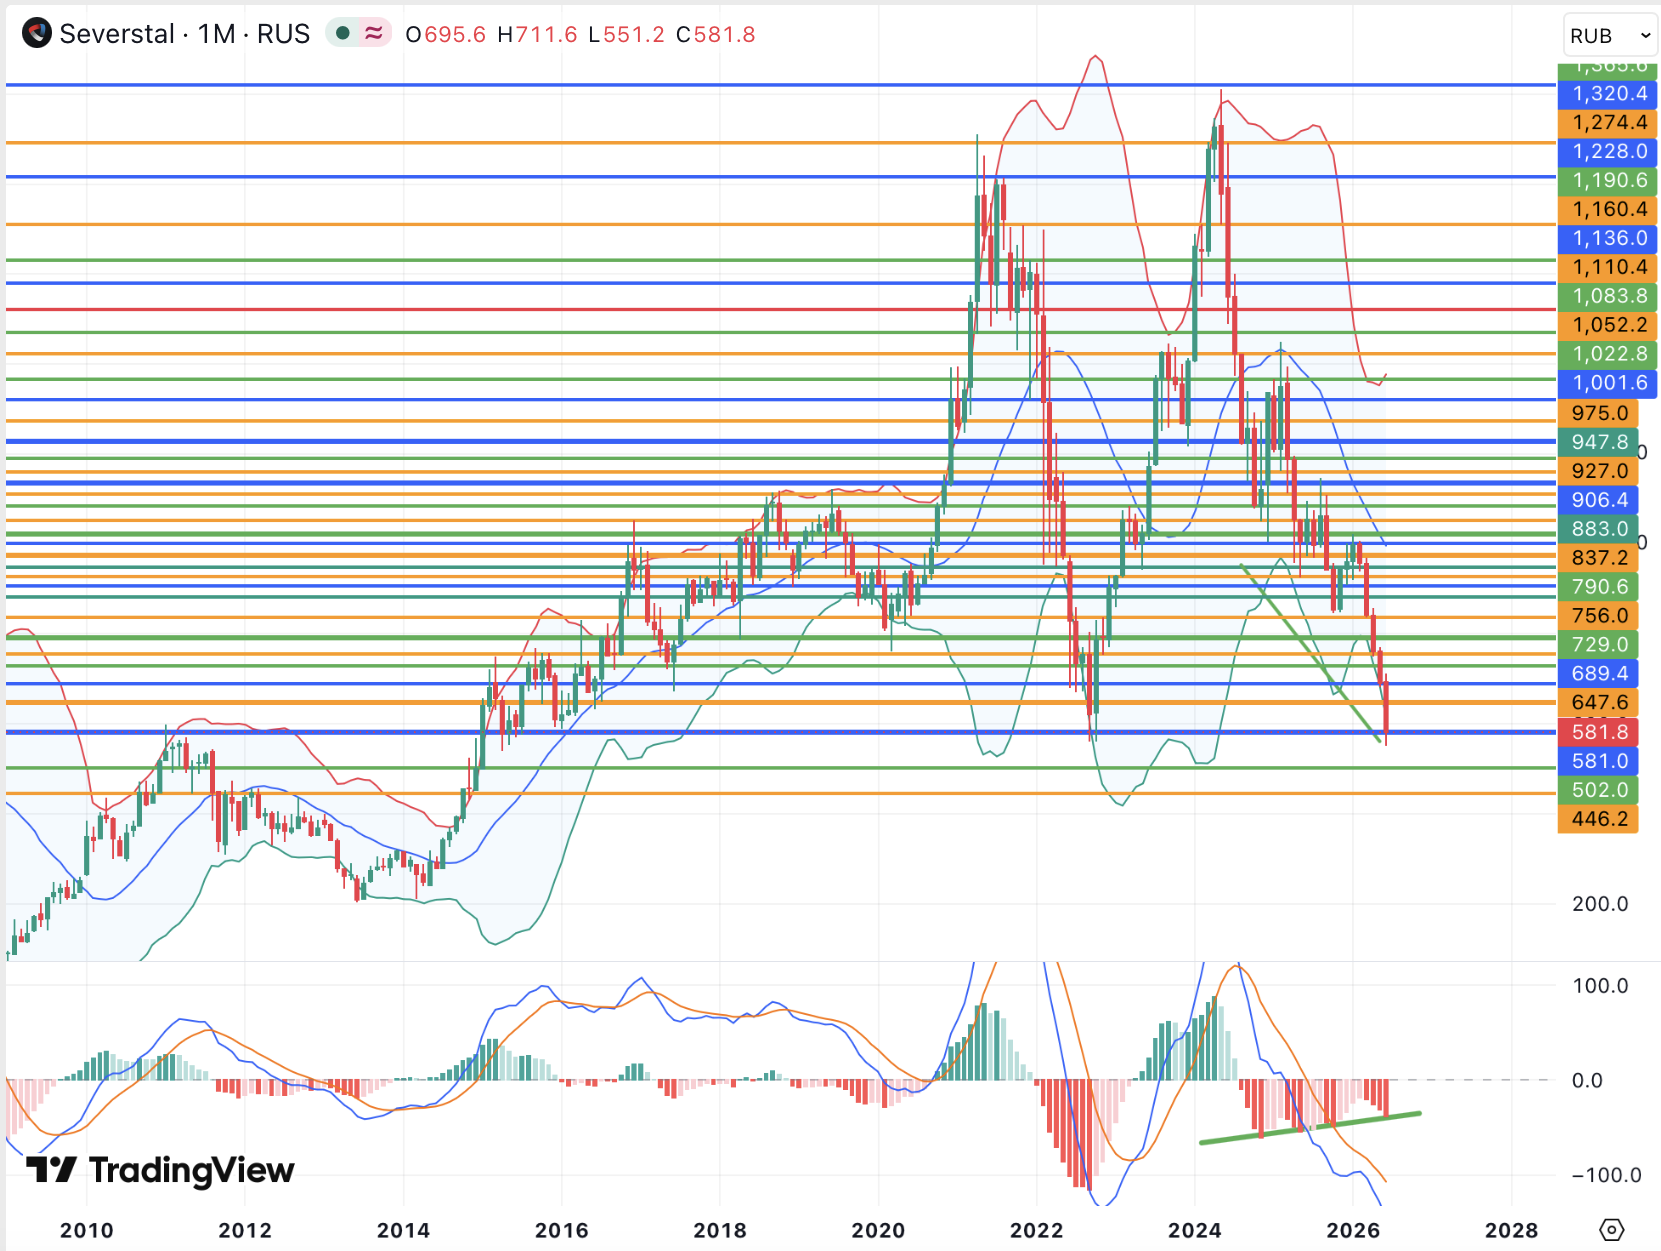
Task: Select the orange 1,274.4 price label
Action: 1608,123
